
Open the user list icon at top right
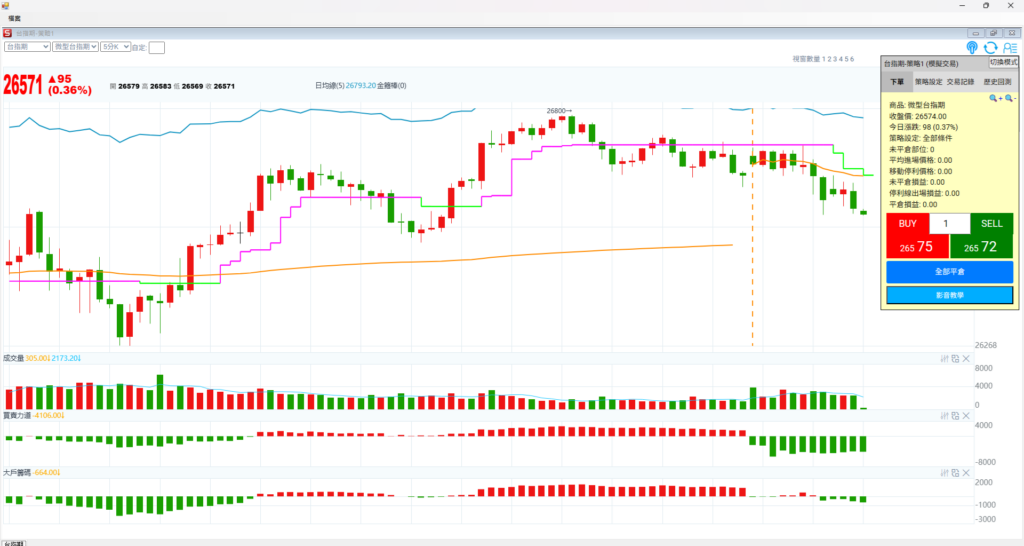click(1008, 47)
